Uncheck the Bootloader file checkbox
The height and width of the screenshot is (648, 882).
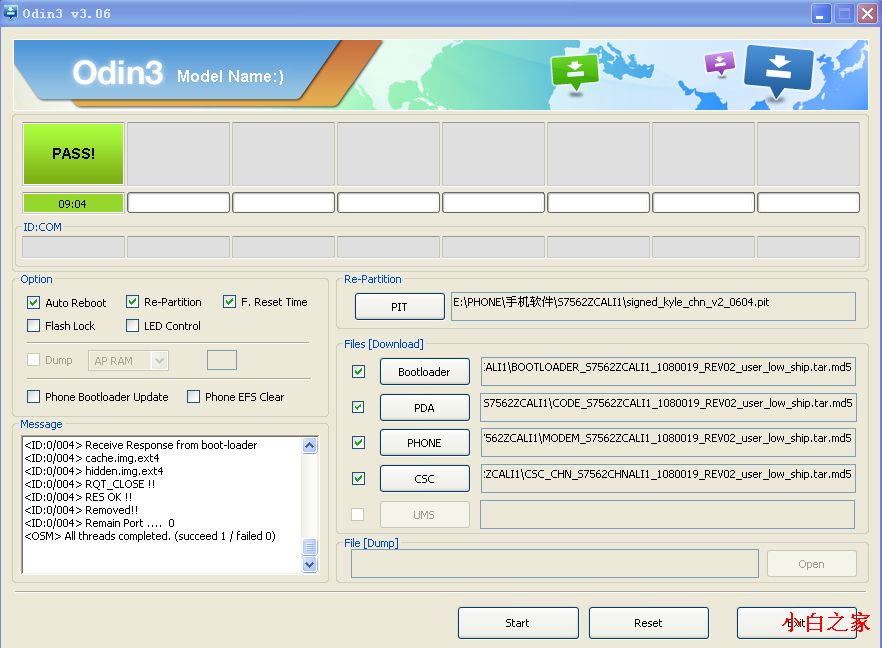click(x=358, y=372)
